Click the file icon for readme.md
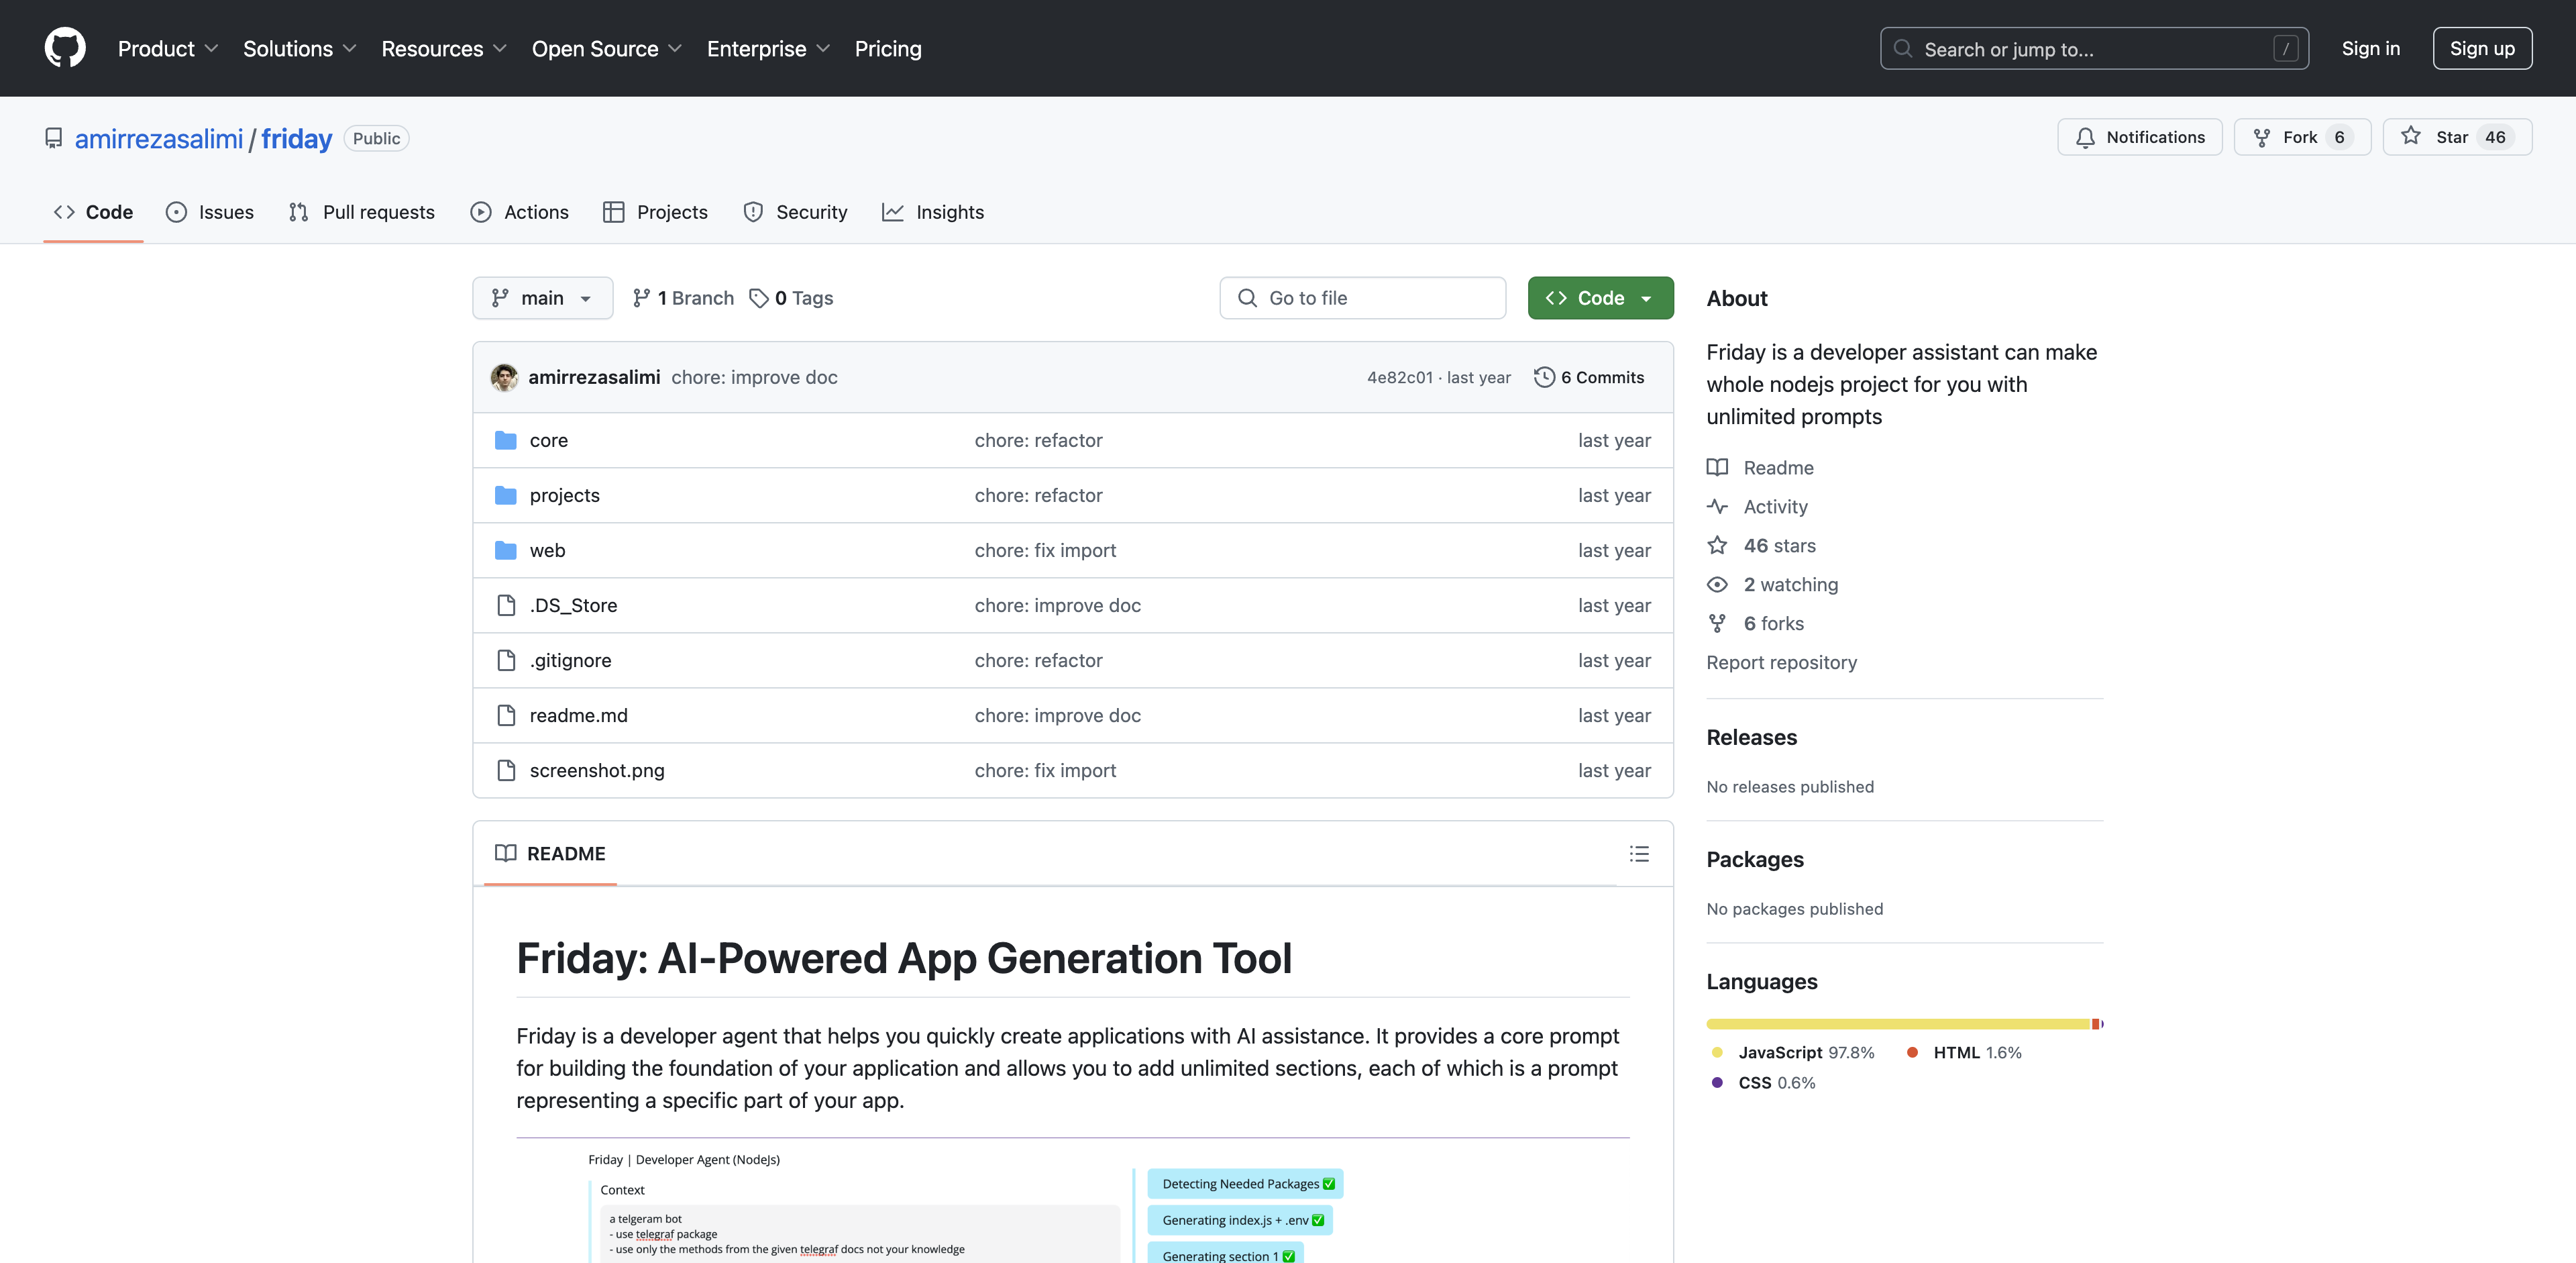The width and height of the screenshot is (2576, 1263). point(506,715)
